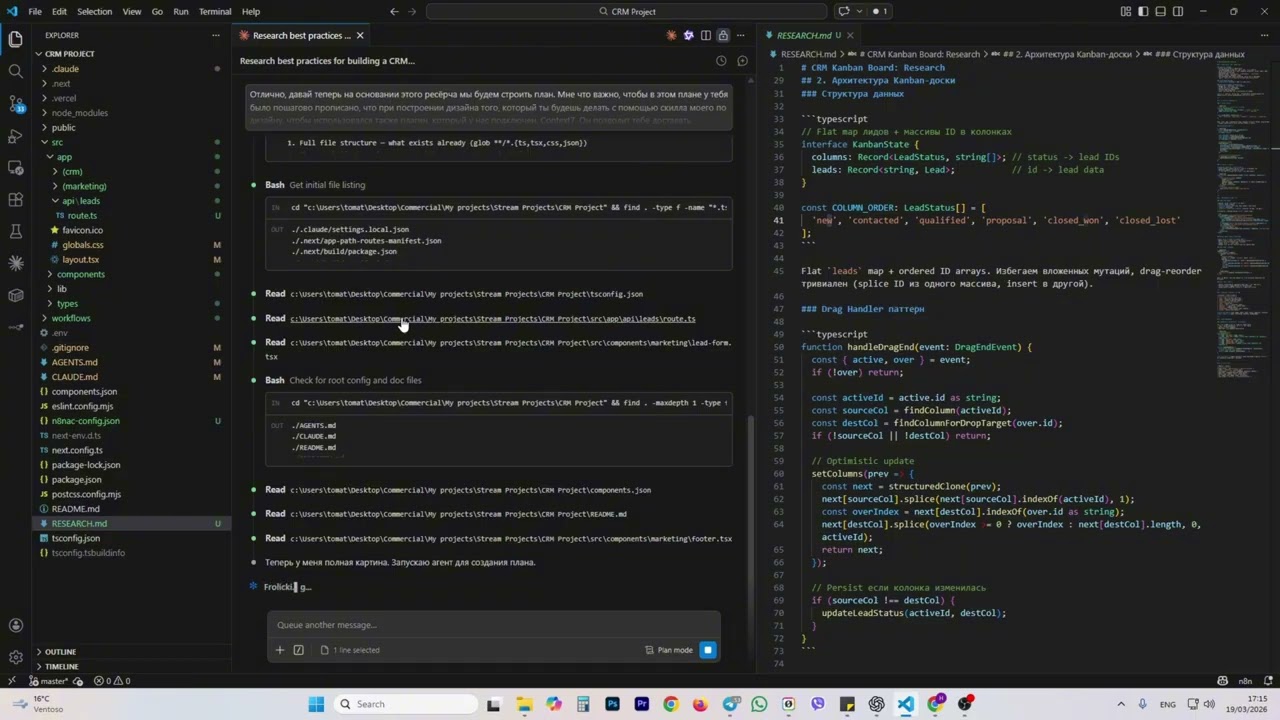Image resolution: width=1280 pixels, height=720 pixels.
Task: Toggle the bottom Panel visibility
Action: click(x=1161, y=11)
